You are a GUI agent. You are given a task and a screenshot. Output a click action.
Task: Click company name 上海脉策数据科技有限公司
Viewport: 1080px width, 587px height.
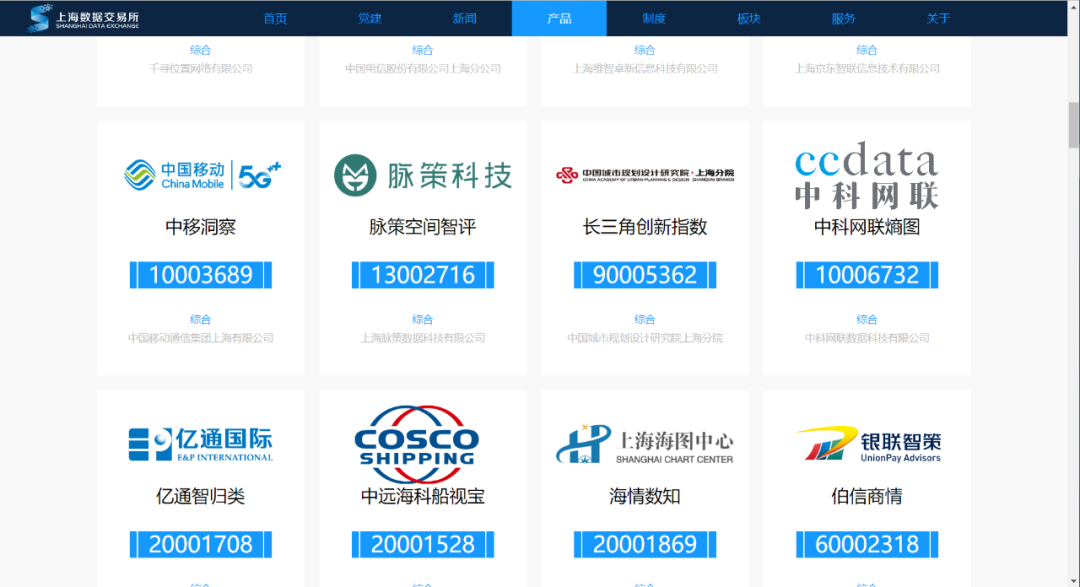[x=423, y=338]
